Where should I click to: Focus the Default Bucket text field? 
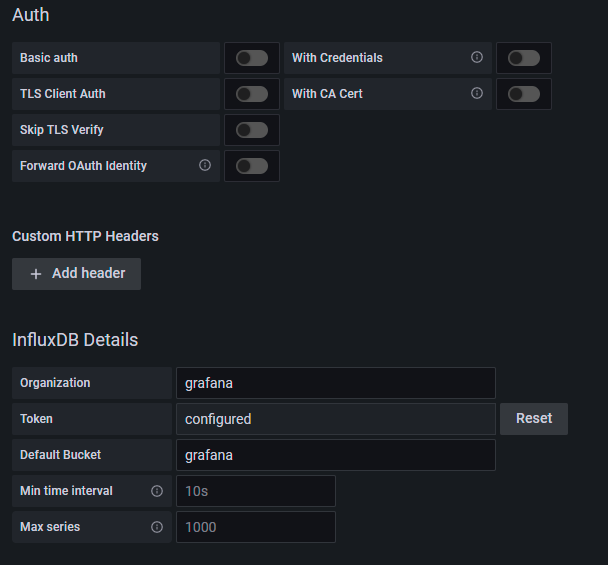(335, 455)
